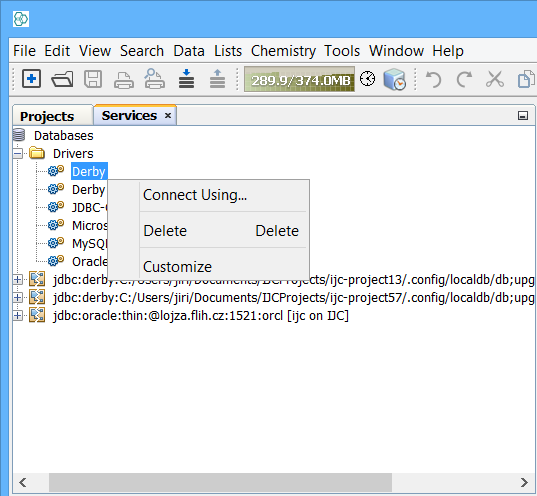The image size is (537, 496).
Task: Click the Save floppy disk icon
Action: (93, 79)
